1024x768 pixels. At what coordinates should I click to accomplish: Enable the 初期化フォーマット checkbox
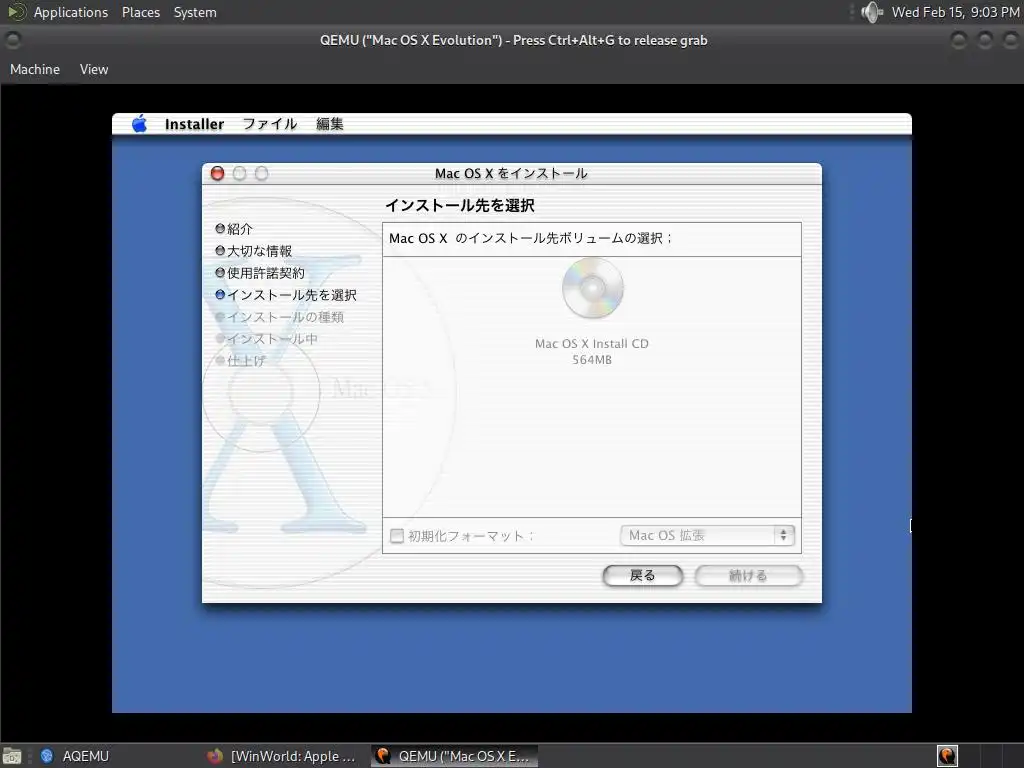click(396, 536)
